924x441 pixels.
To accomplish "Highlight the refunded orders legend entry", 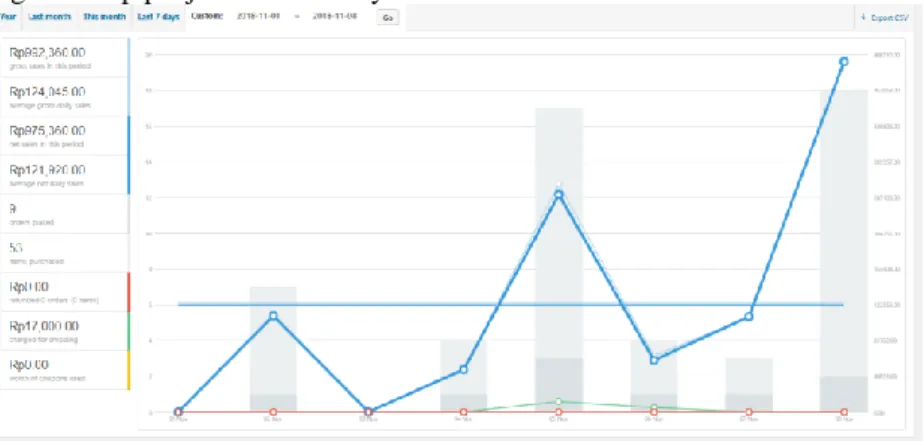I will [65, 291].
